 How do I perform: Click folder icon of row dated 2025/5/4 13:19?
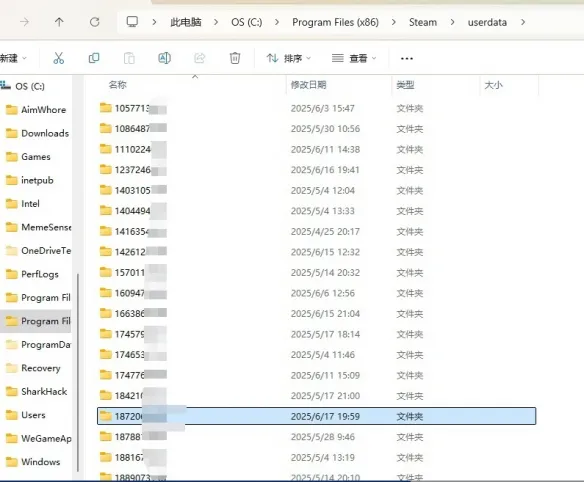coord(106,457)
